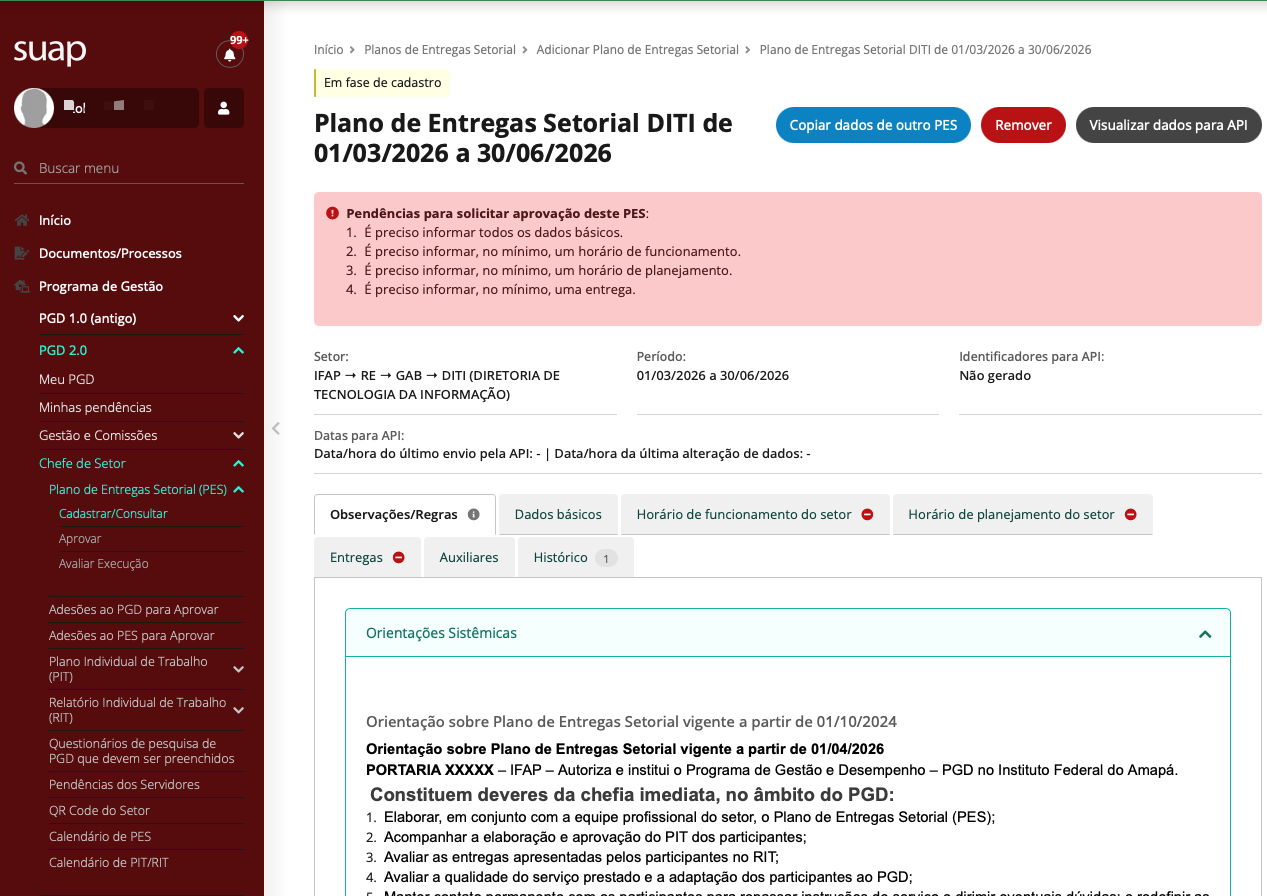This screenshot has width=1267, height=896.
Task: Go to Planos de Entregas Setorial breadcrumb
Action: [x=440, y=49]
